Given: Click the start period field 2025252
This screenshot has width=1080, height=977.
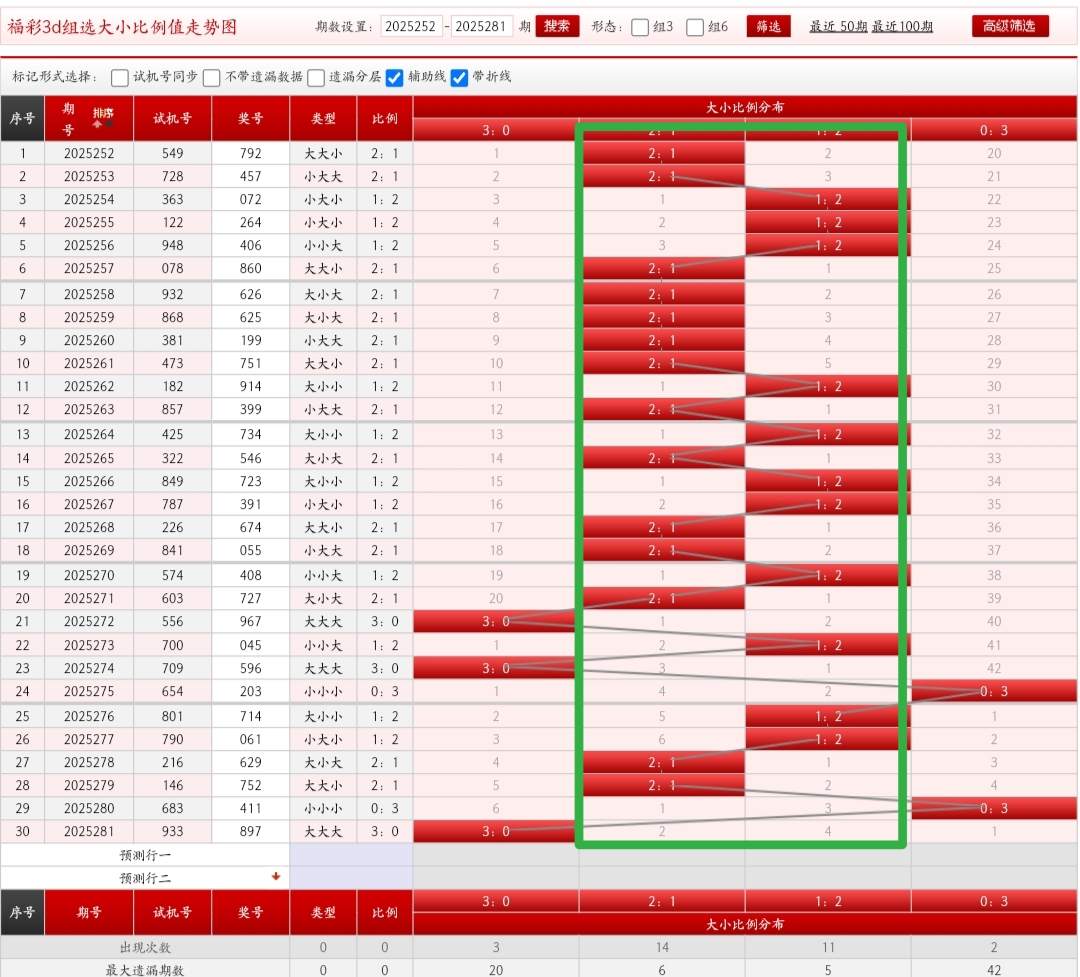Looking at the screenshot, I should pyautogui.click(x=411, y=27).
